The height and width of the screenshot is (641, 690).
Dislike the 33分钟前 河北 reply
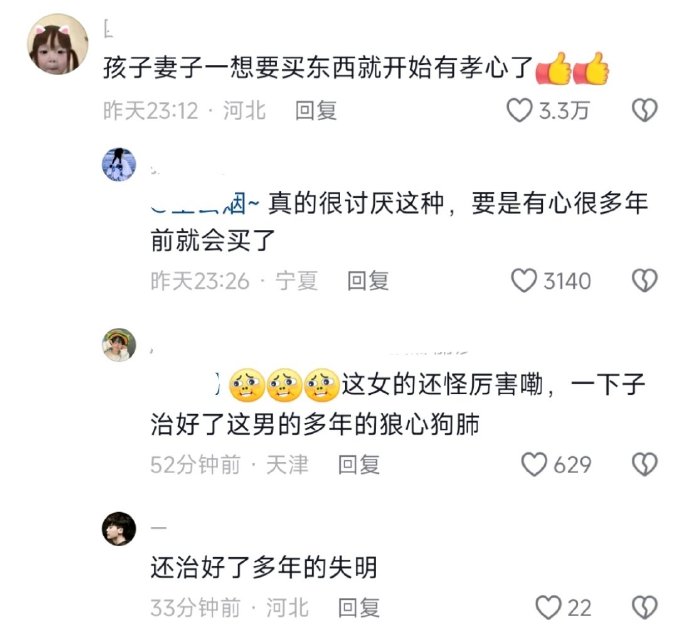[x=645, y=608]
